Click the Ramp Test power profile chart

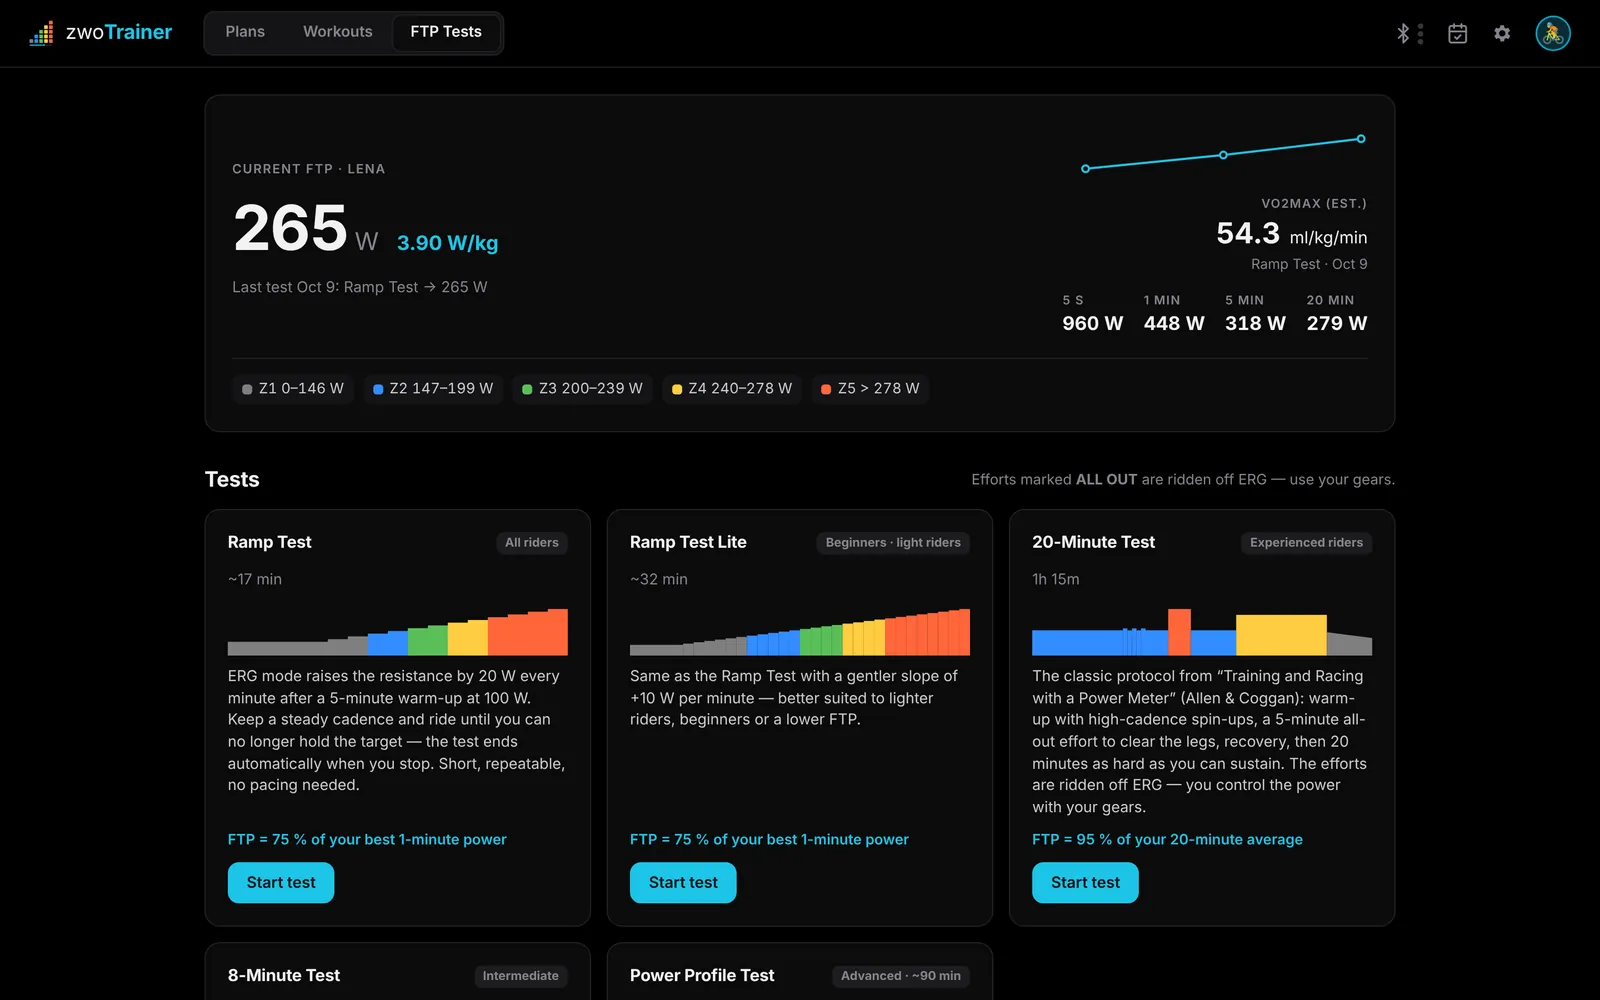click(398, 632)
